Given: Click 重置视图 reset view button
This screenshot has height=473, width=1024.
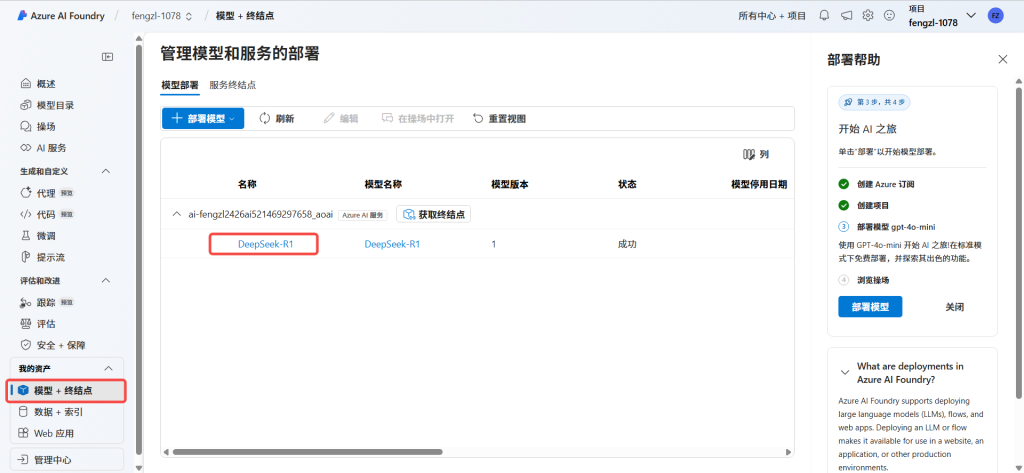Looking at the screenshot, I should [499, 118].
